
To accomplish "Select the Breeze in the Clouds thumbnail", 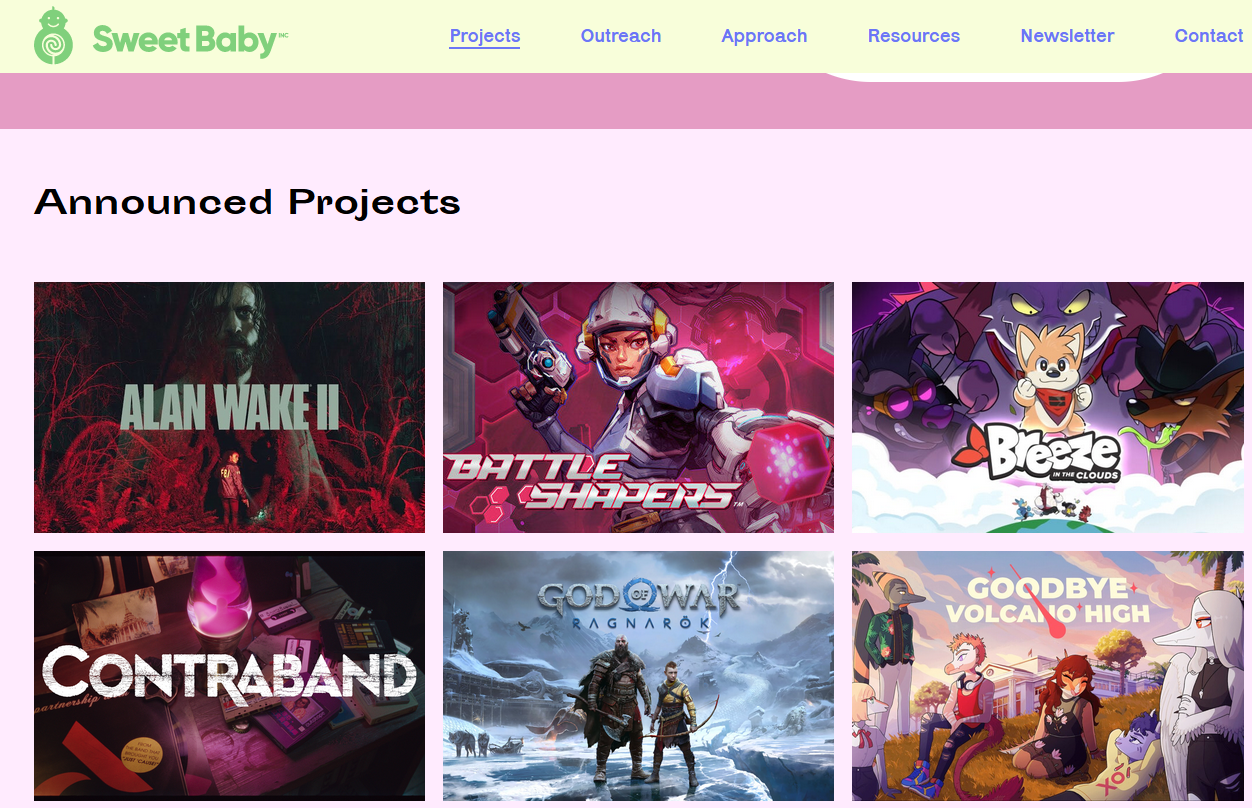I will tap(1048, 407).
